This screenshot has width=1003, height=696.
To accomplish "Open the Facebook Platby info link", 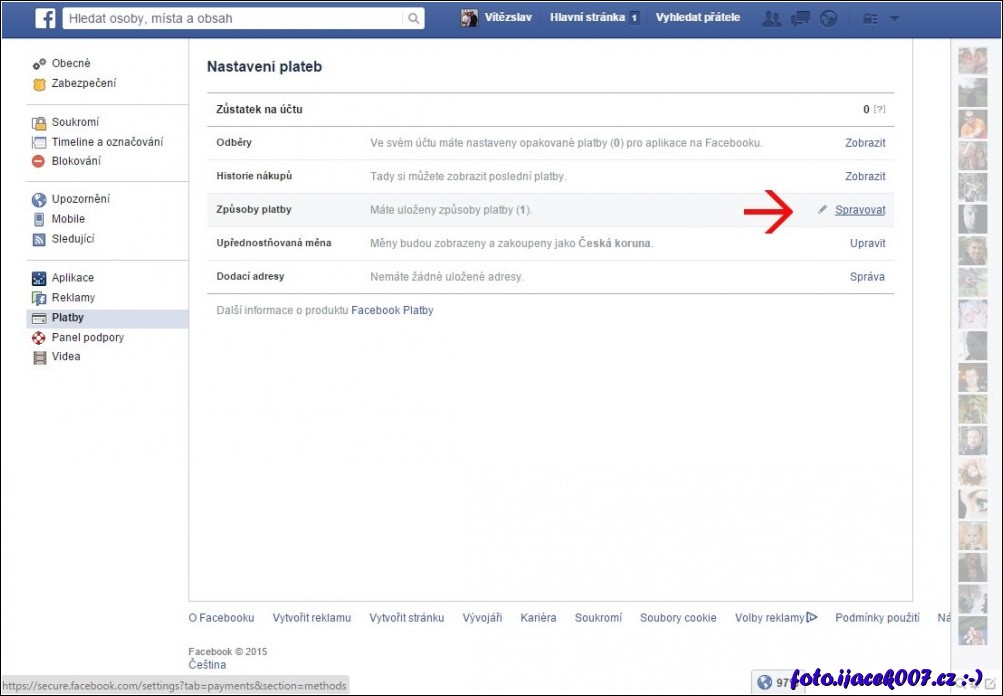I will click(x=392, y=310).
